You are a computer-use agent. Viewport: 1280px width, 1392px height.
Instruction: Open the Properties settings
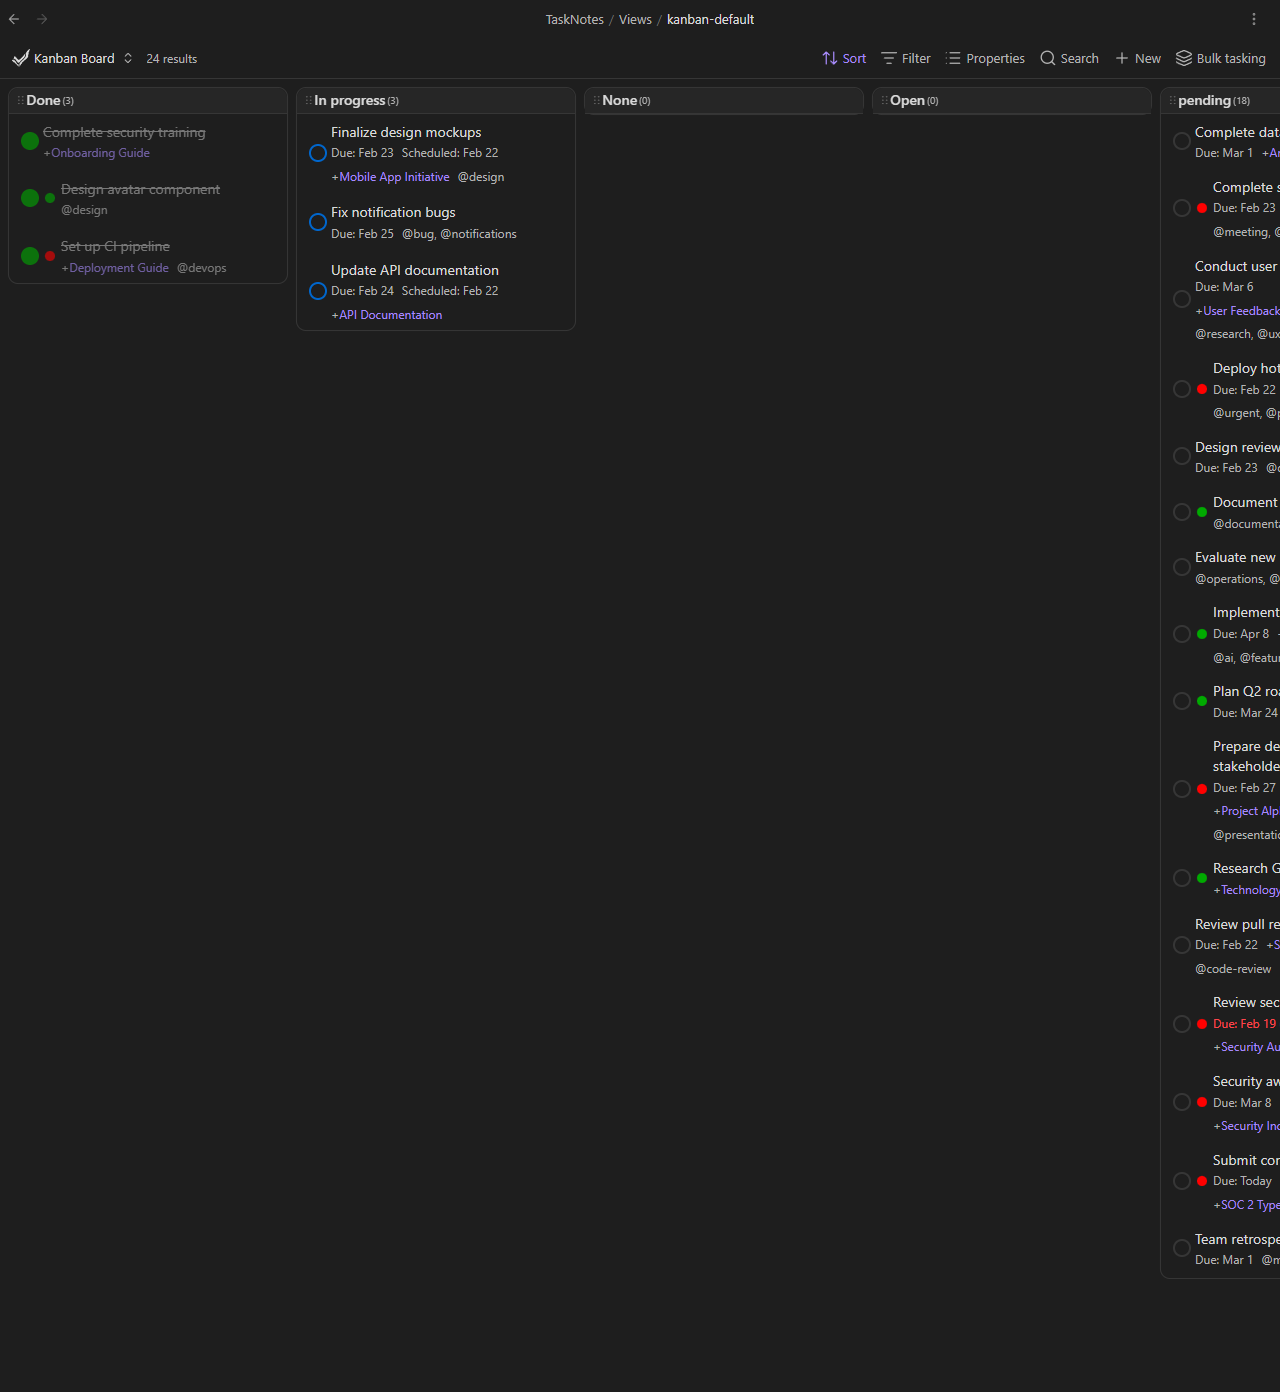[x=985, y=58]
